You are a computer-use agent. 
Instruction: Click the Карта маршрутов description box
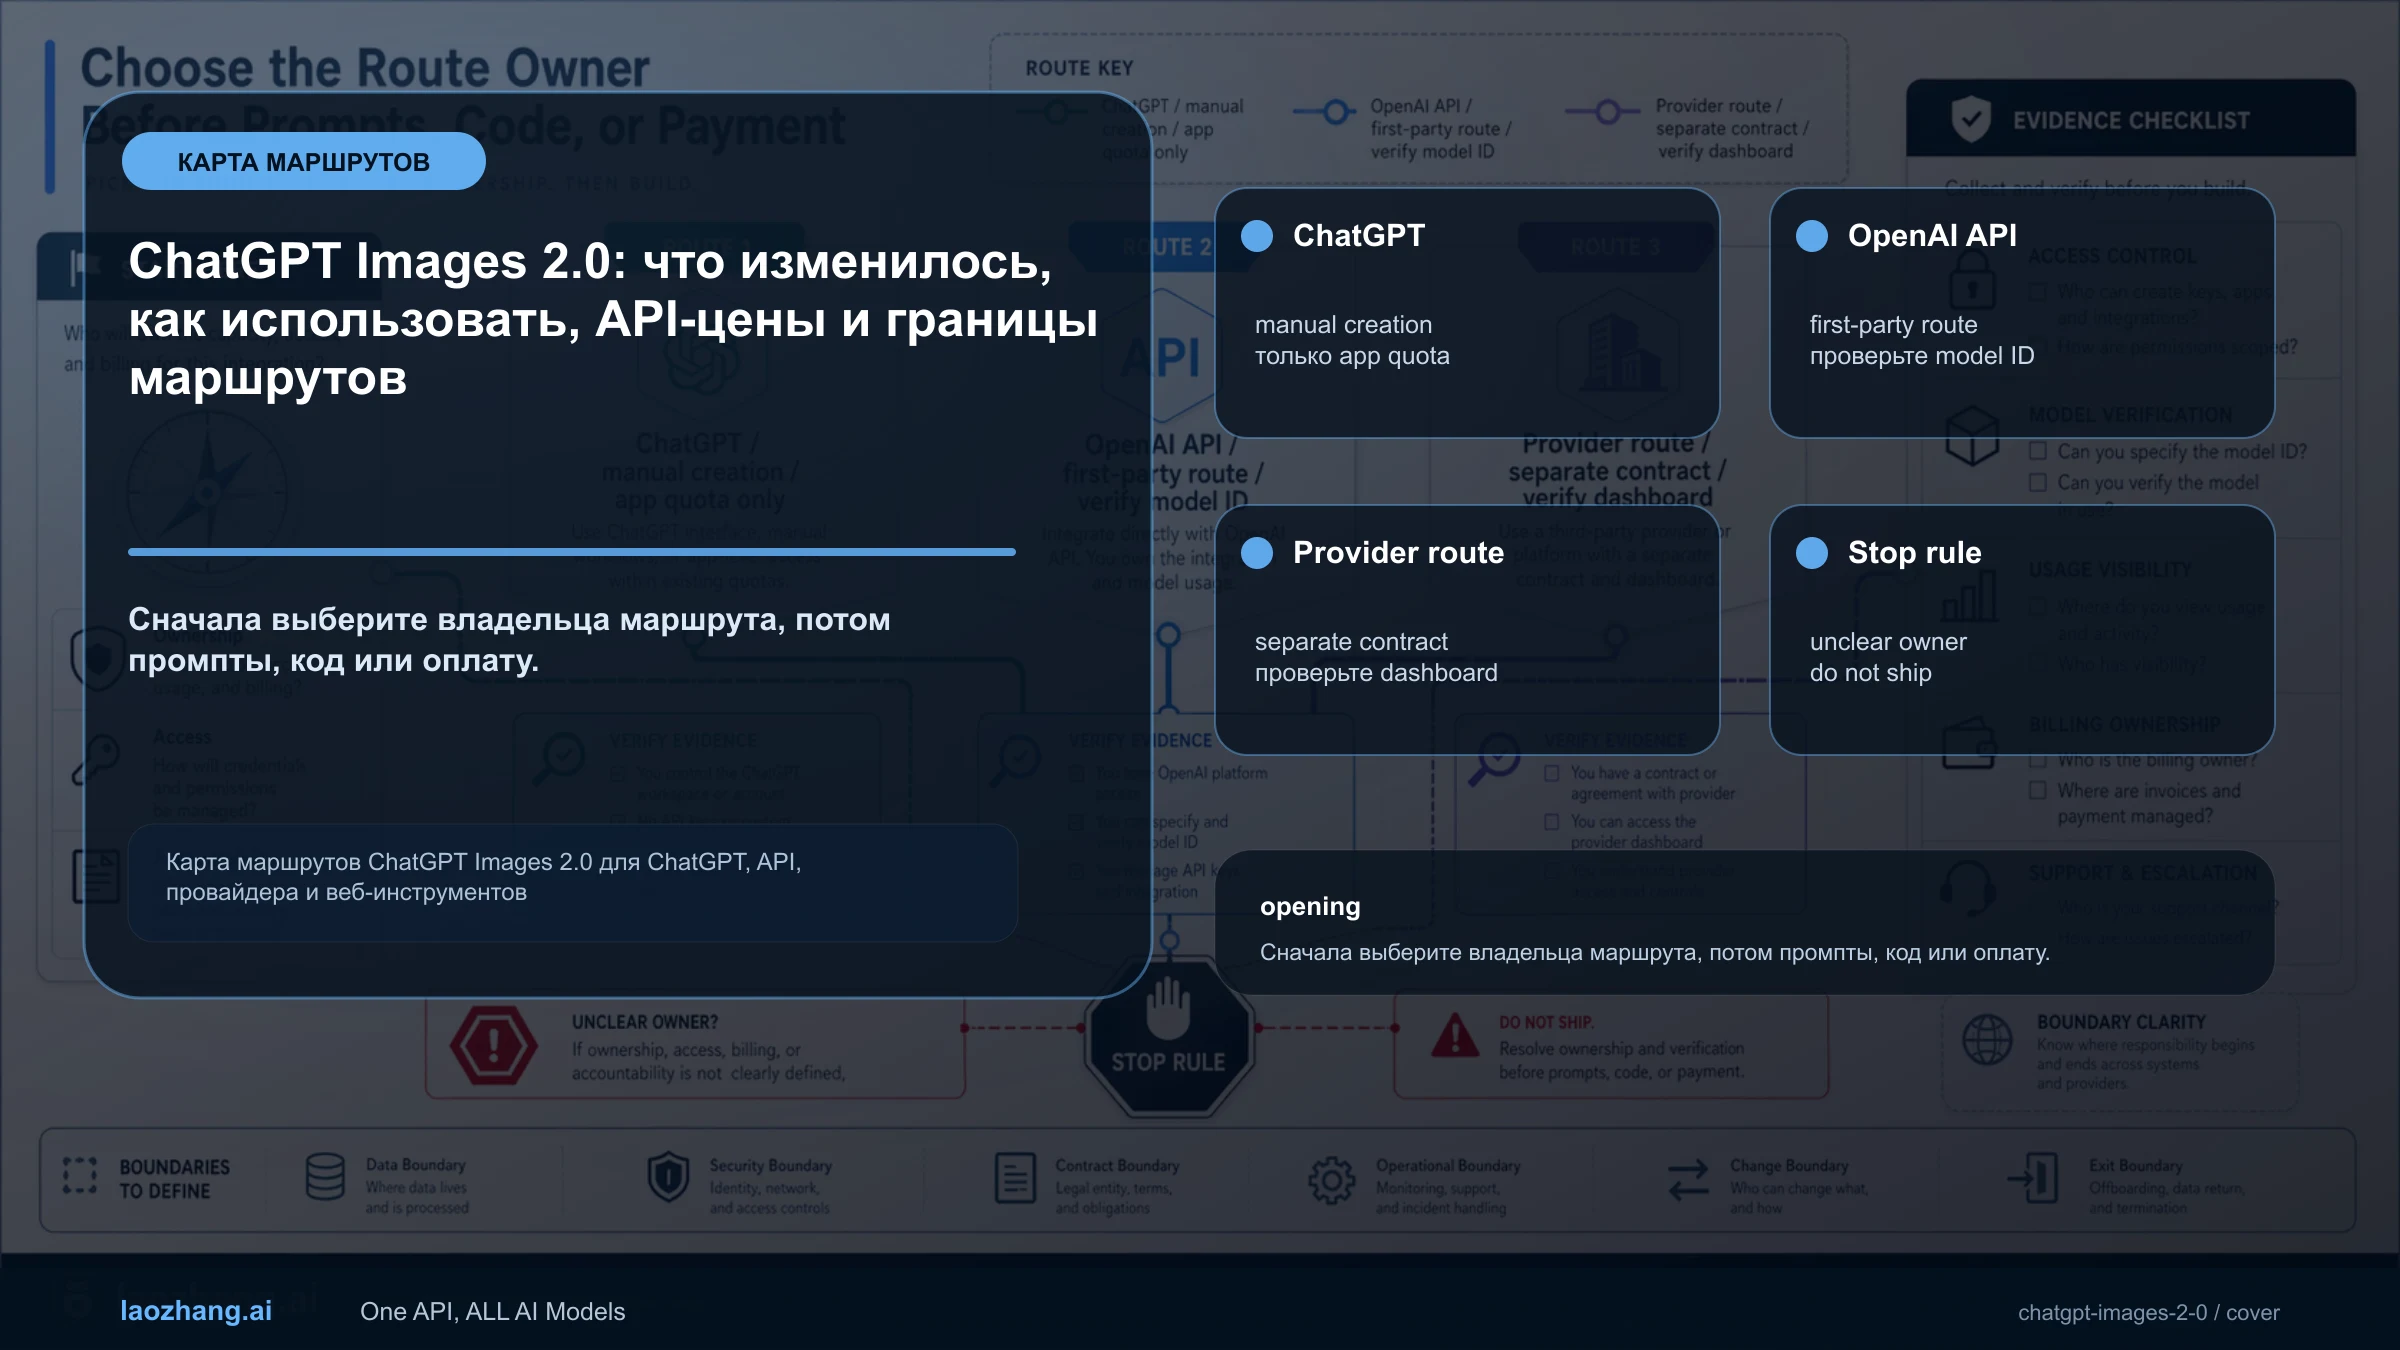pos(573,882)
